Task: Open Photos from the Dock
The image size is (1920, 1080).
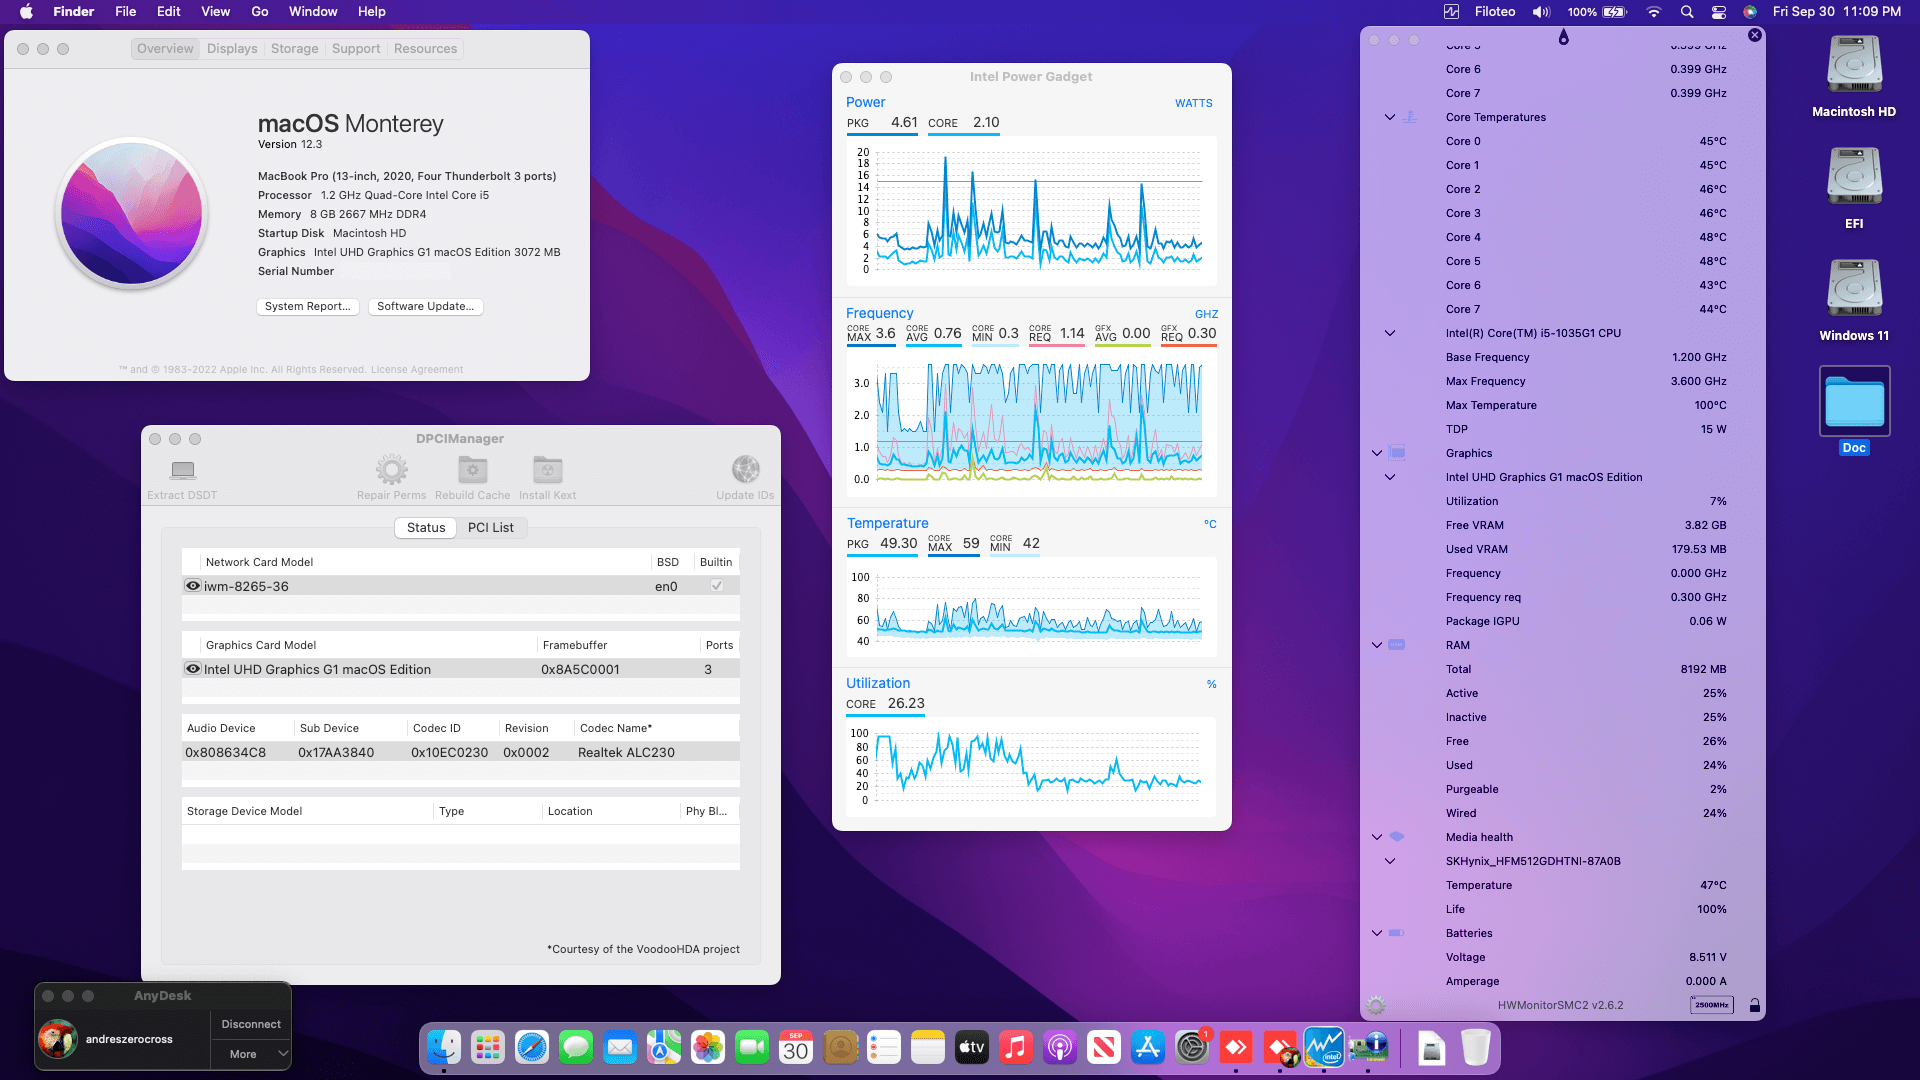Action: pos(708,1048)
